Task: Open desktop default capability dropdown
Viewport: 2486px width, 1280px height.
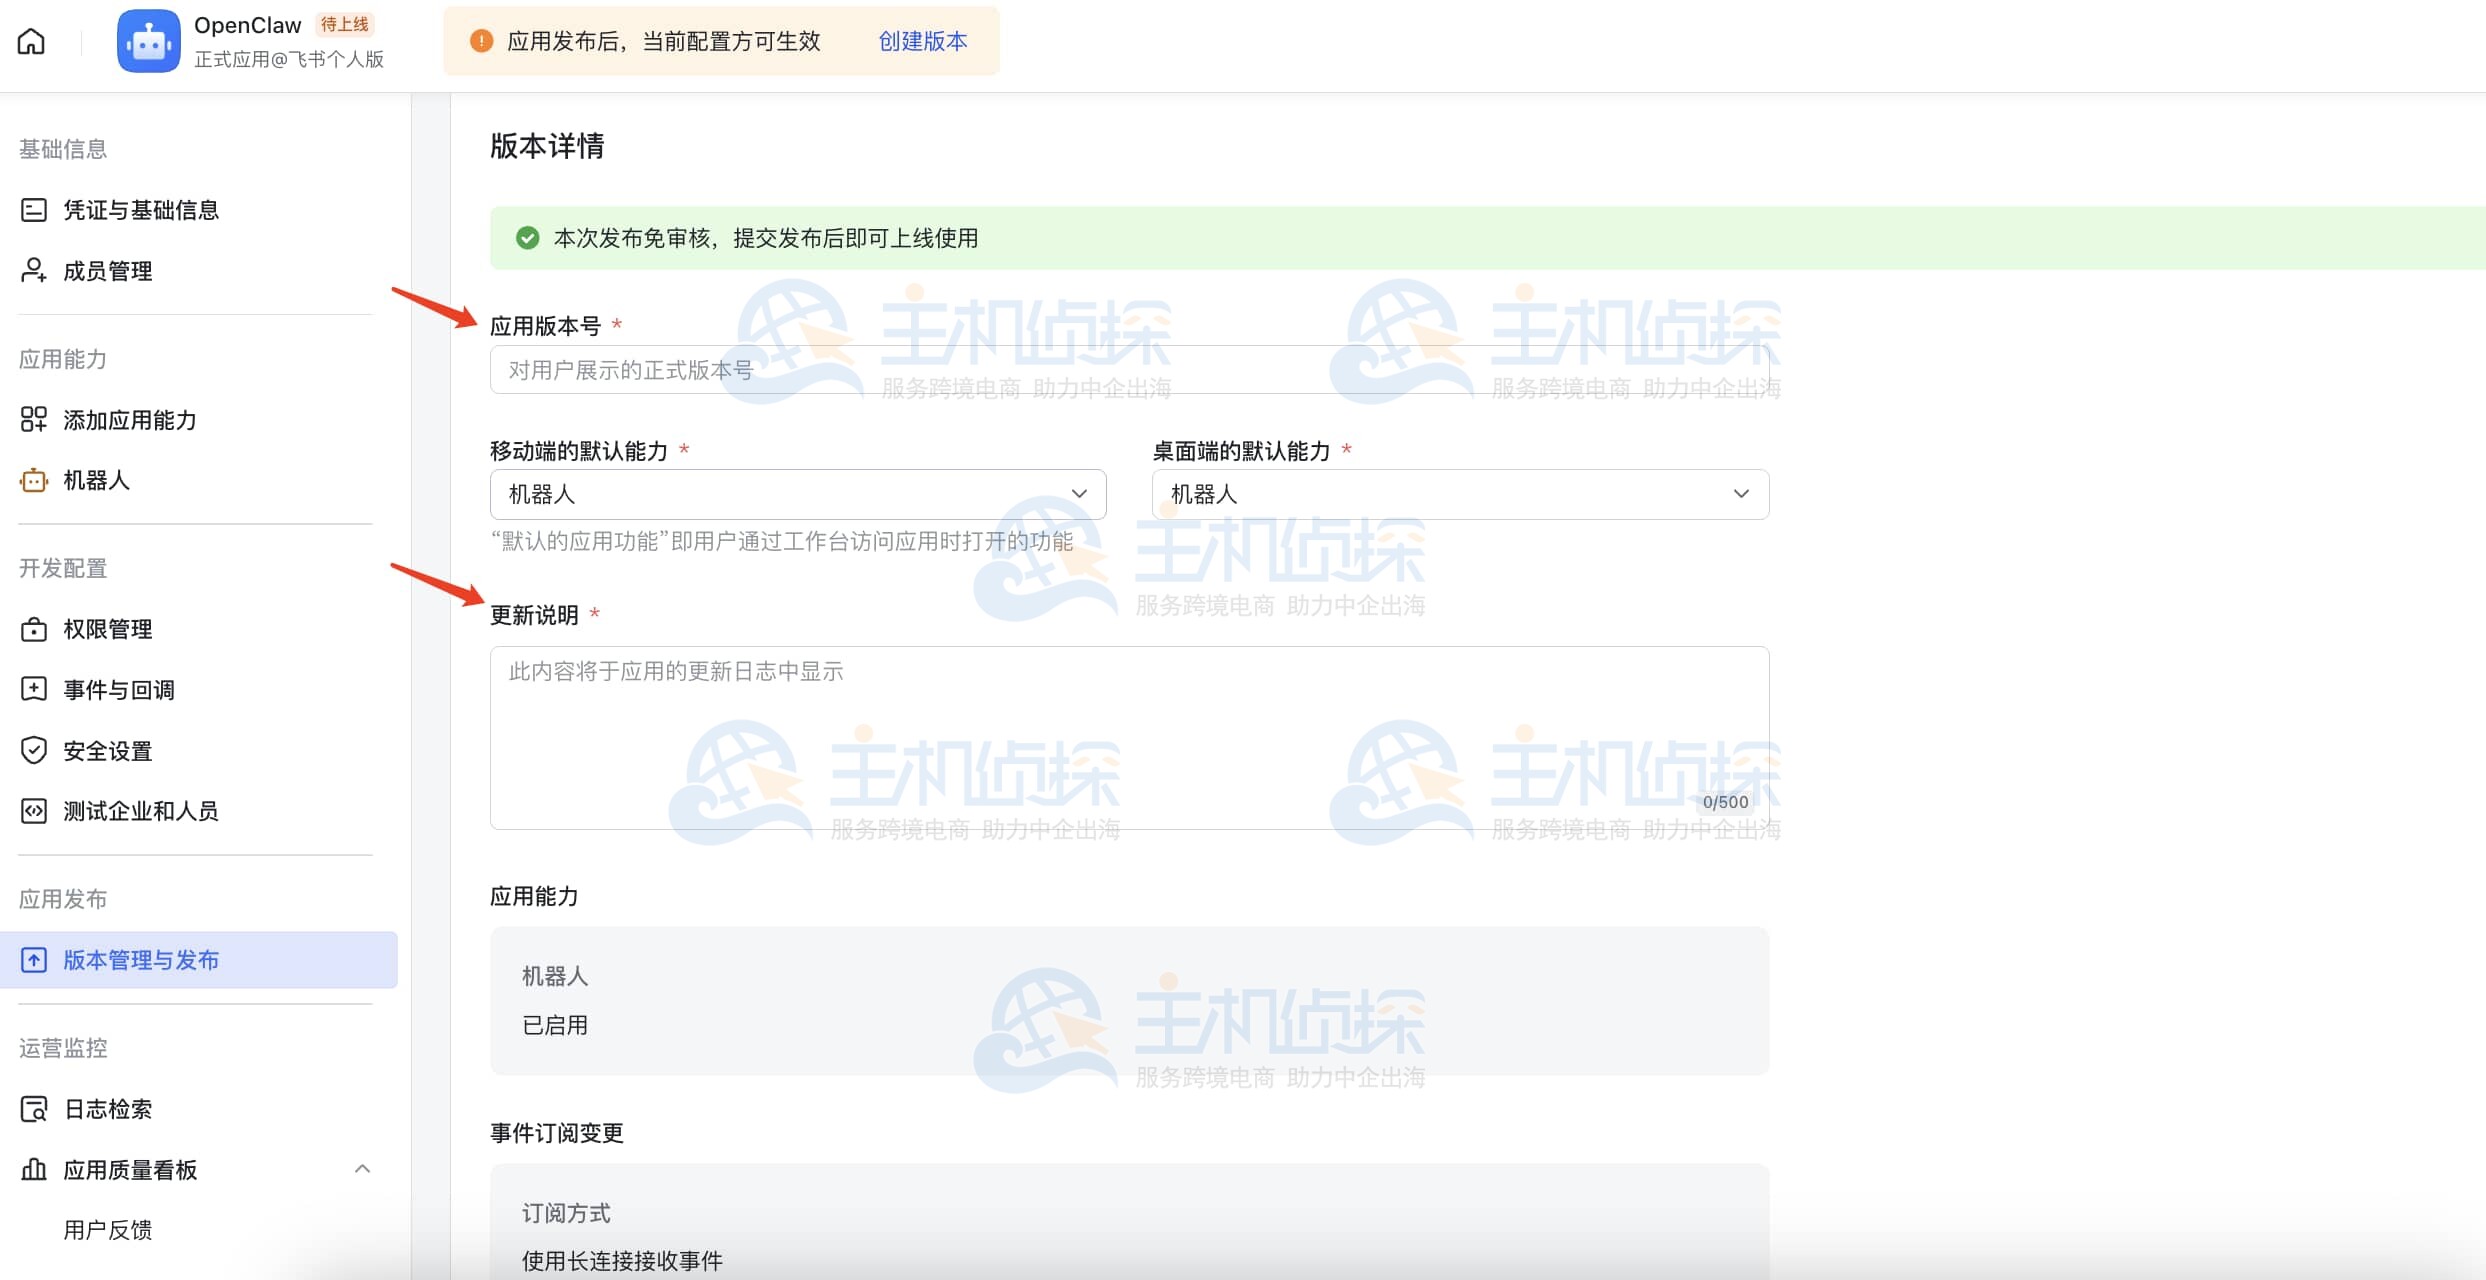Action: pyautogui.click(x=1459, y=494)
